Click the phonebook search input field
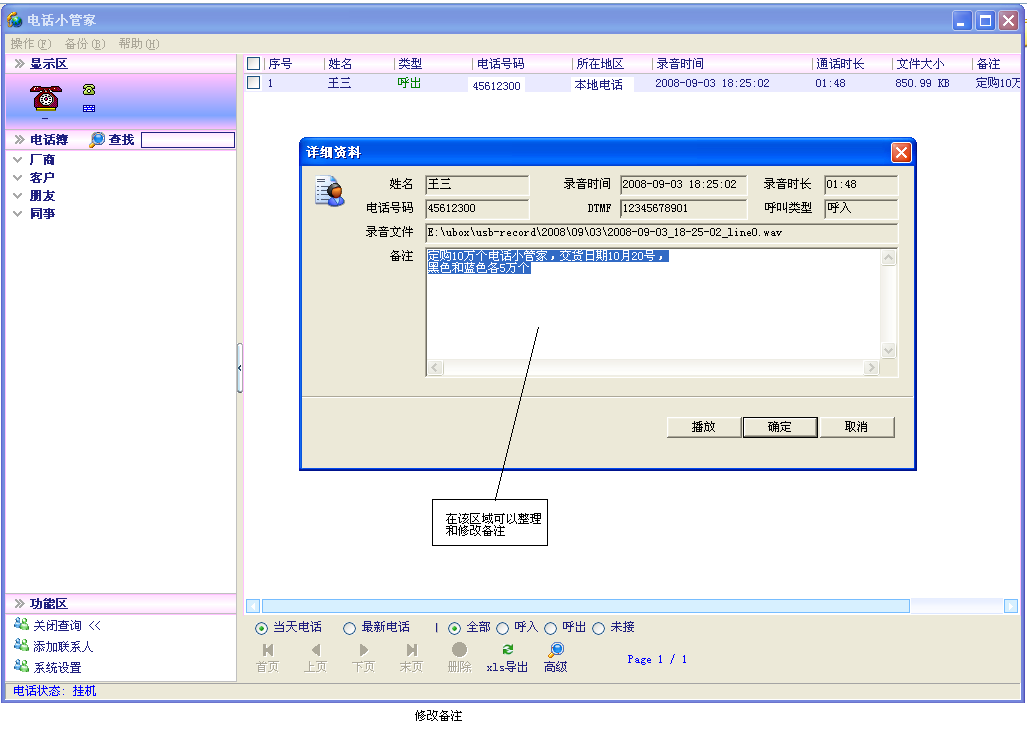 point(188,140)
